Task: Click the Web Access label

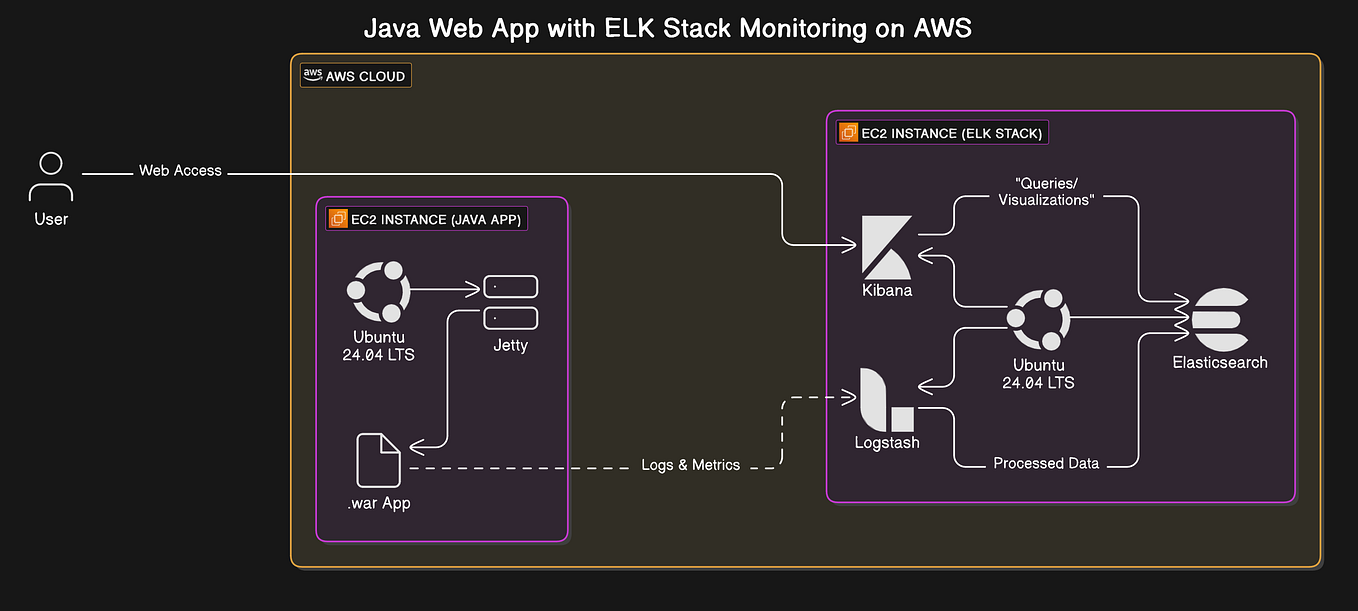Action: [x=180, y=170]
